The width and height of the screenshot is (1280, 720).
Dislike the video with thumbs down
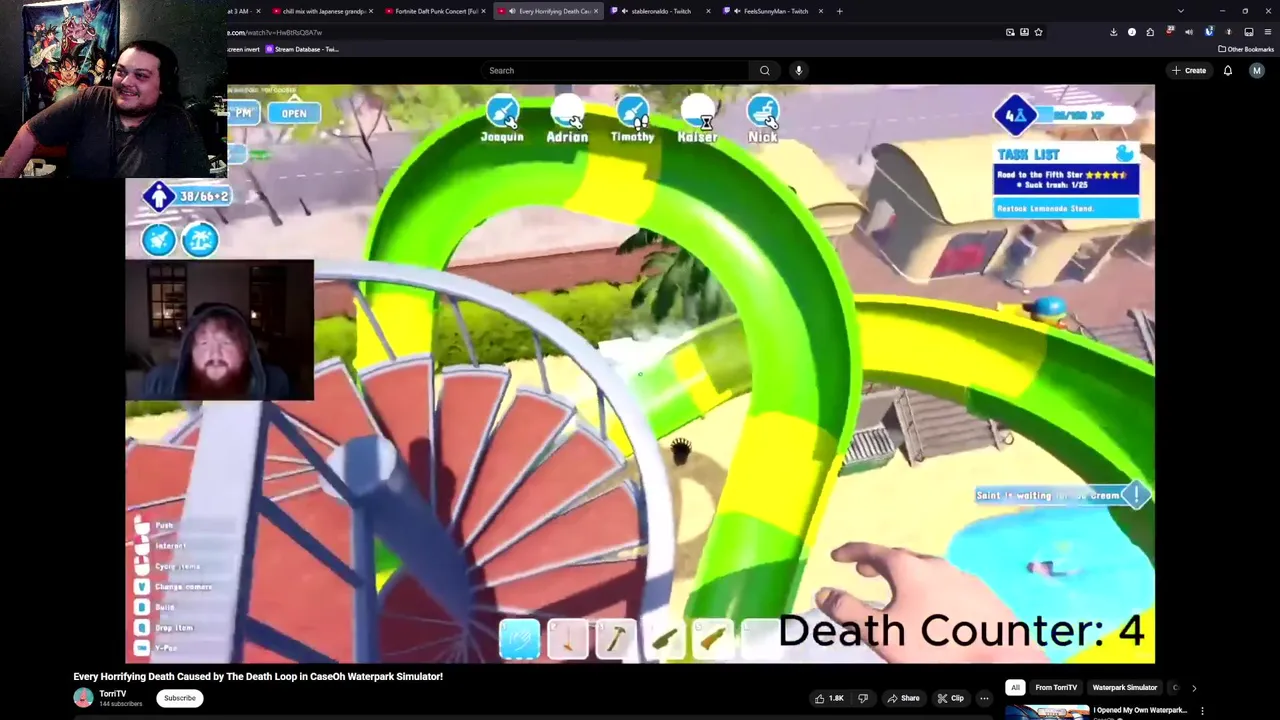(863, 698)
